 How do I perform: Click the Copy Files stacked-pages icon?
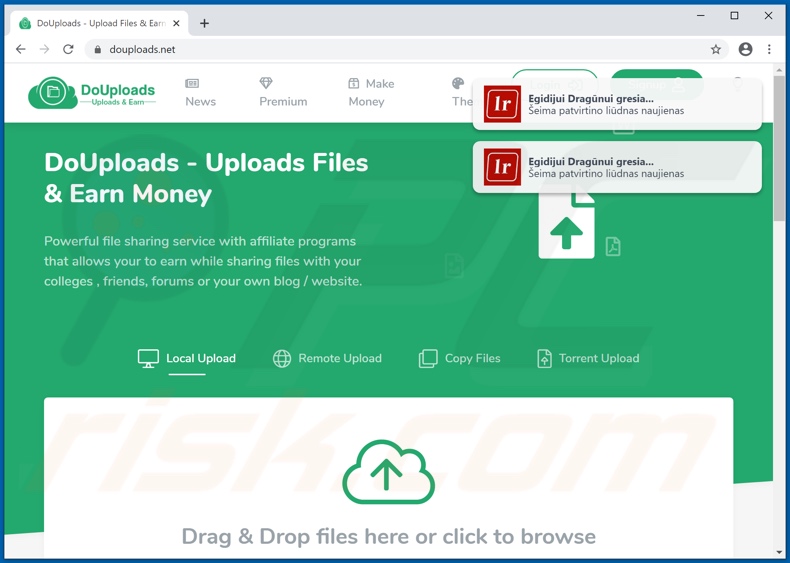point(428,359)
